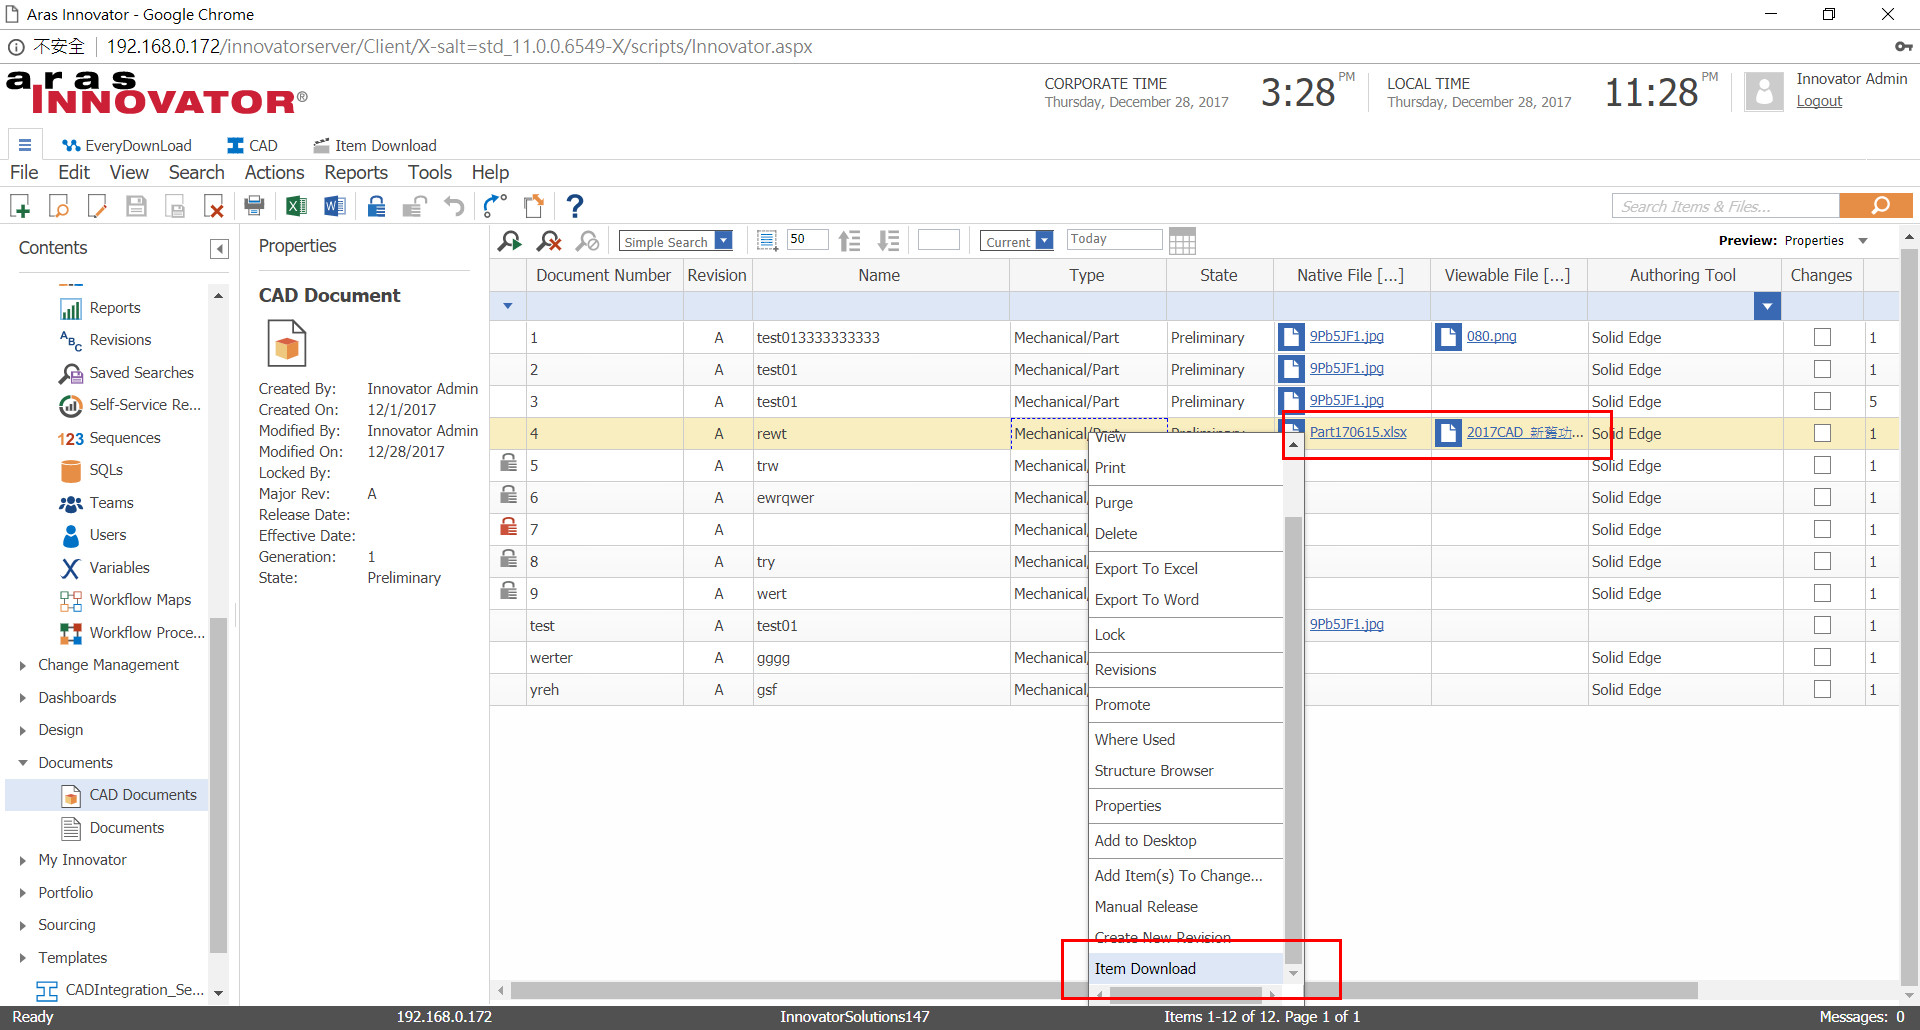Click the Item Download toolbar button
Image resolution: width=1920 pixels, height=1030 pixels.
375,146
